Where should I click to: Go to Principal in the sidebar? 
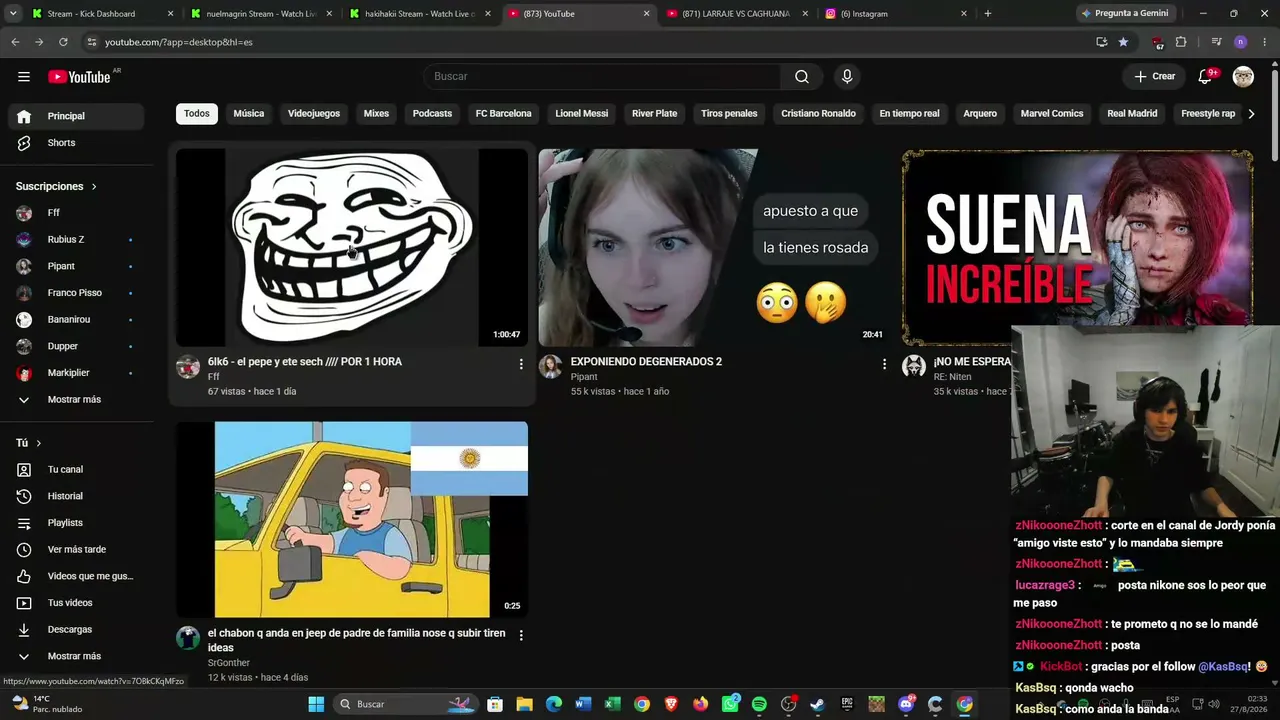[x=76, y=116]
